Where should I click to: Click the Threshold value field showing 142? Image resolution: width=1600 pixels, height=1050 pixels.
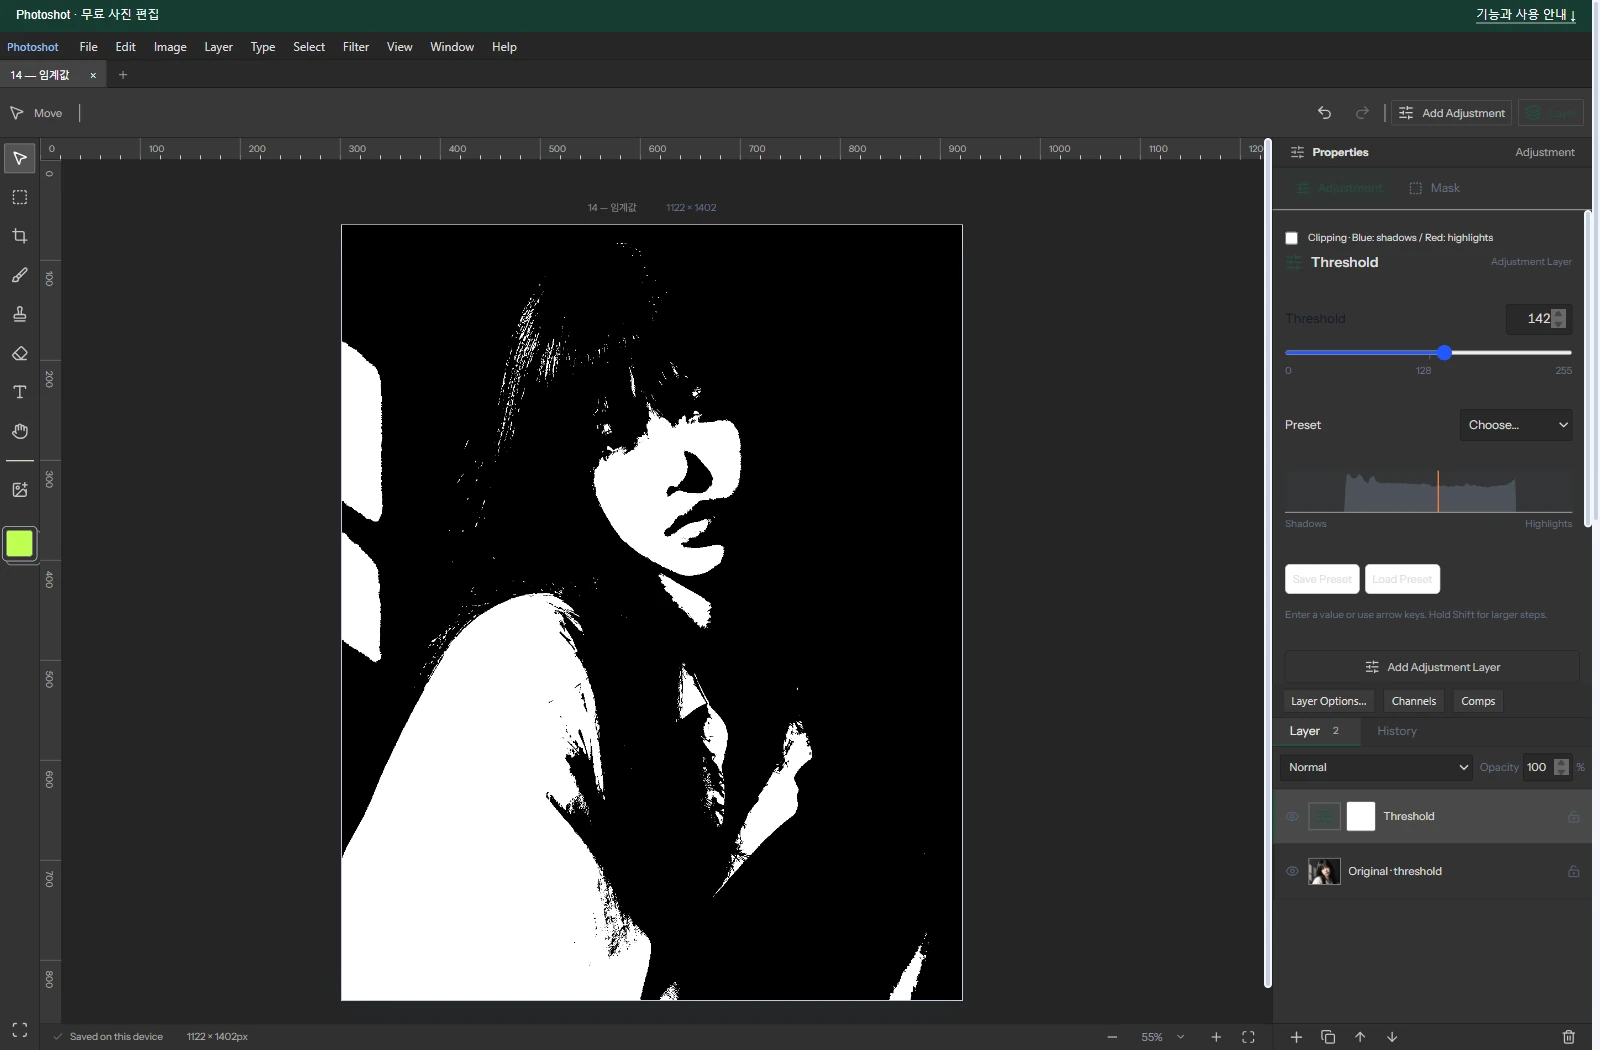1539,319
